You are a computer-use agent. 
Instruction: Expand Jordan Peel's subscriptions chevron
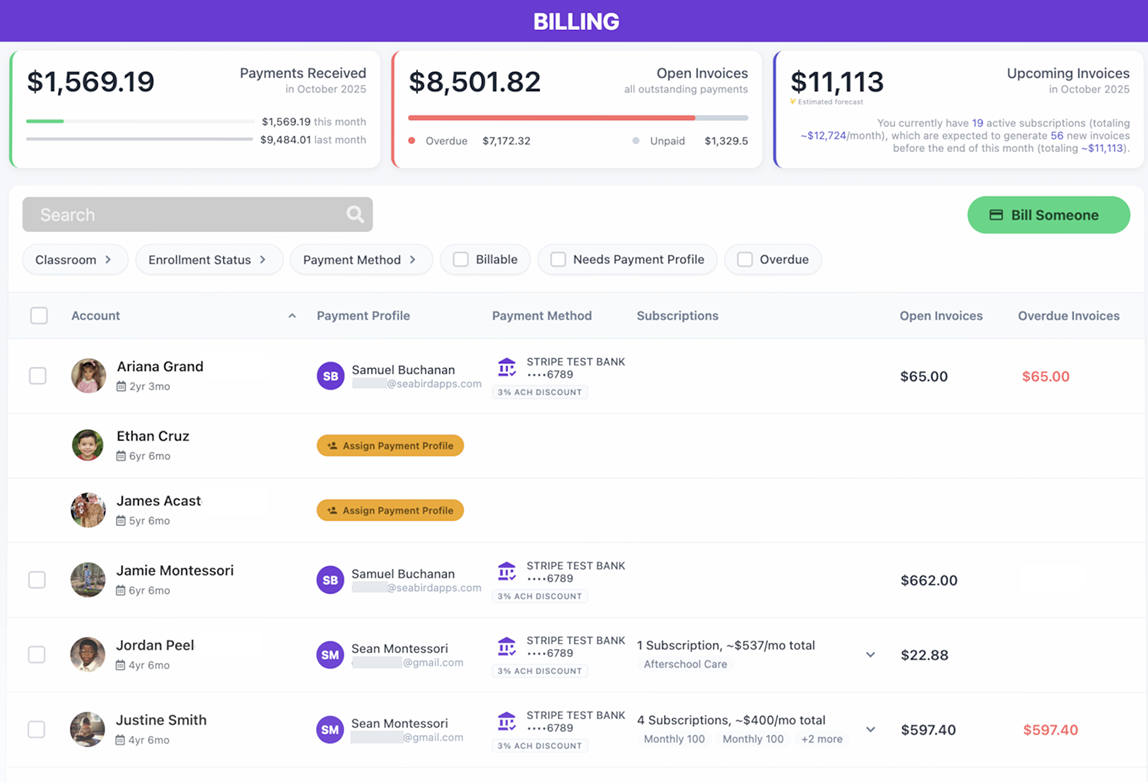tap(870, 655)
